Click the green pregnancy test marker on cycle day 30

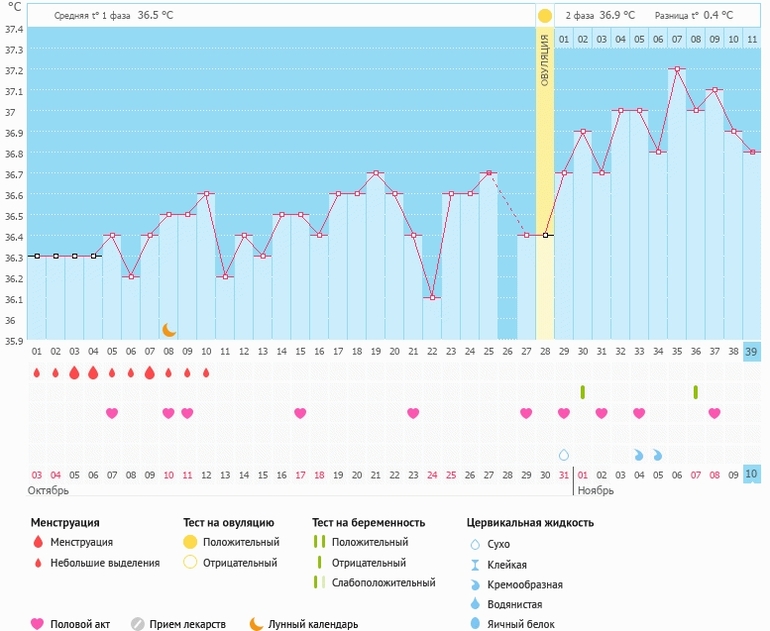pos(583,391)
